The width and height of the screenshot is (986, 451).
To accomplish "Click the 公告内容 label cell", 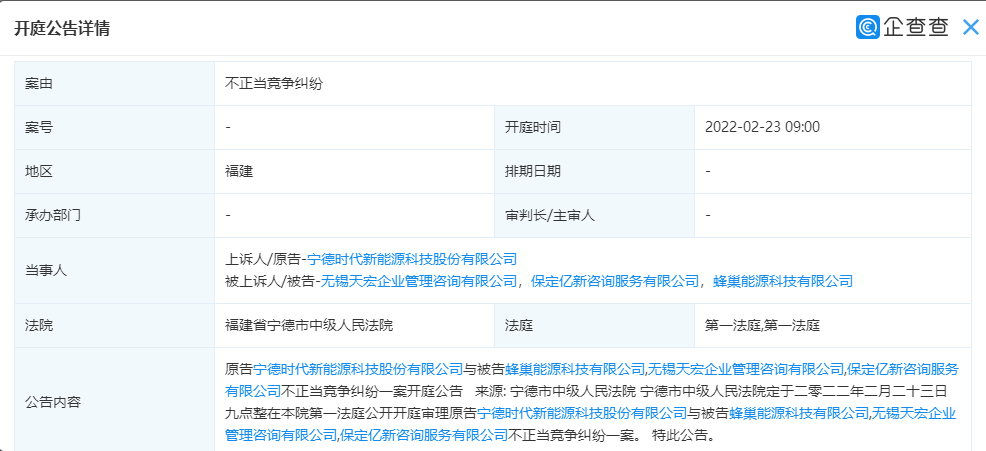I will [x=114, y=401].
